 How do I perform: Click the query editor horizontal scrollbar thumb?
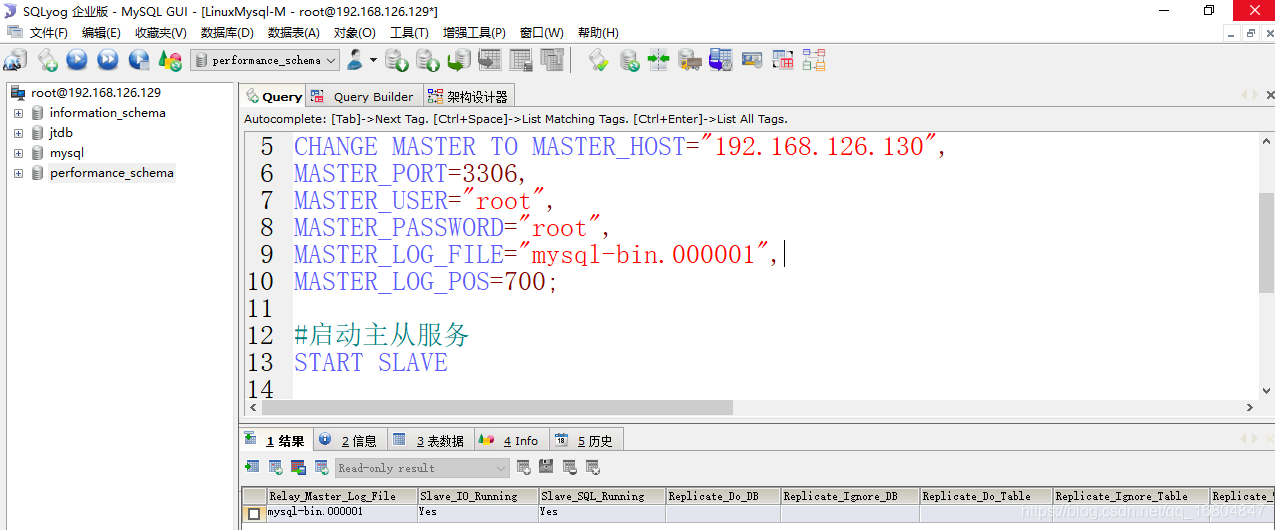pyautogui.click(x=496, y=408)
